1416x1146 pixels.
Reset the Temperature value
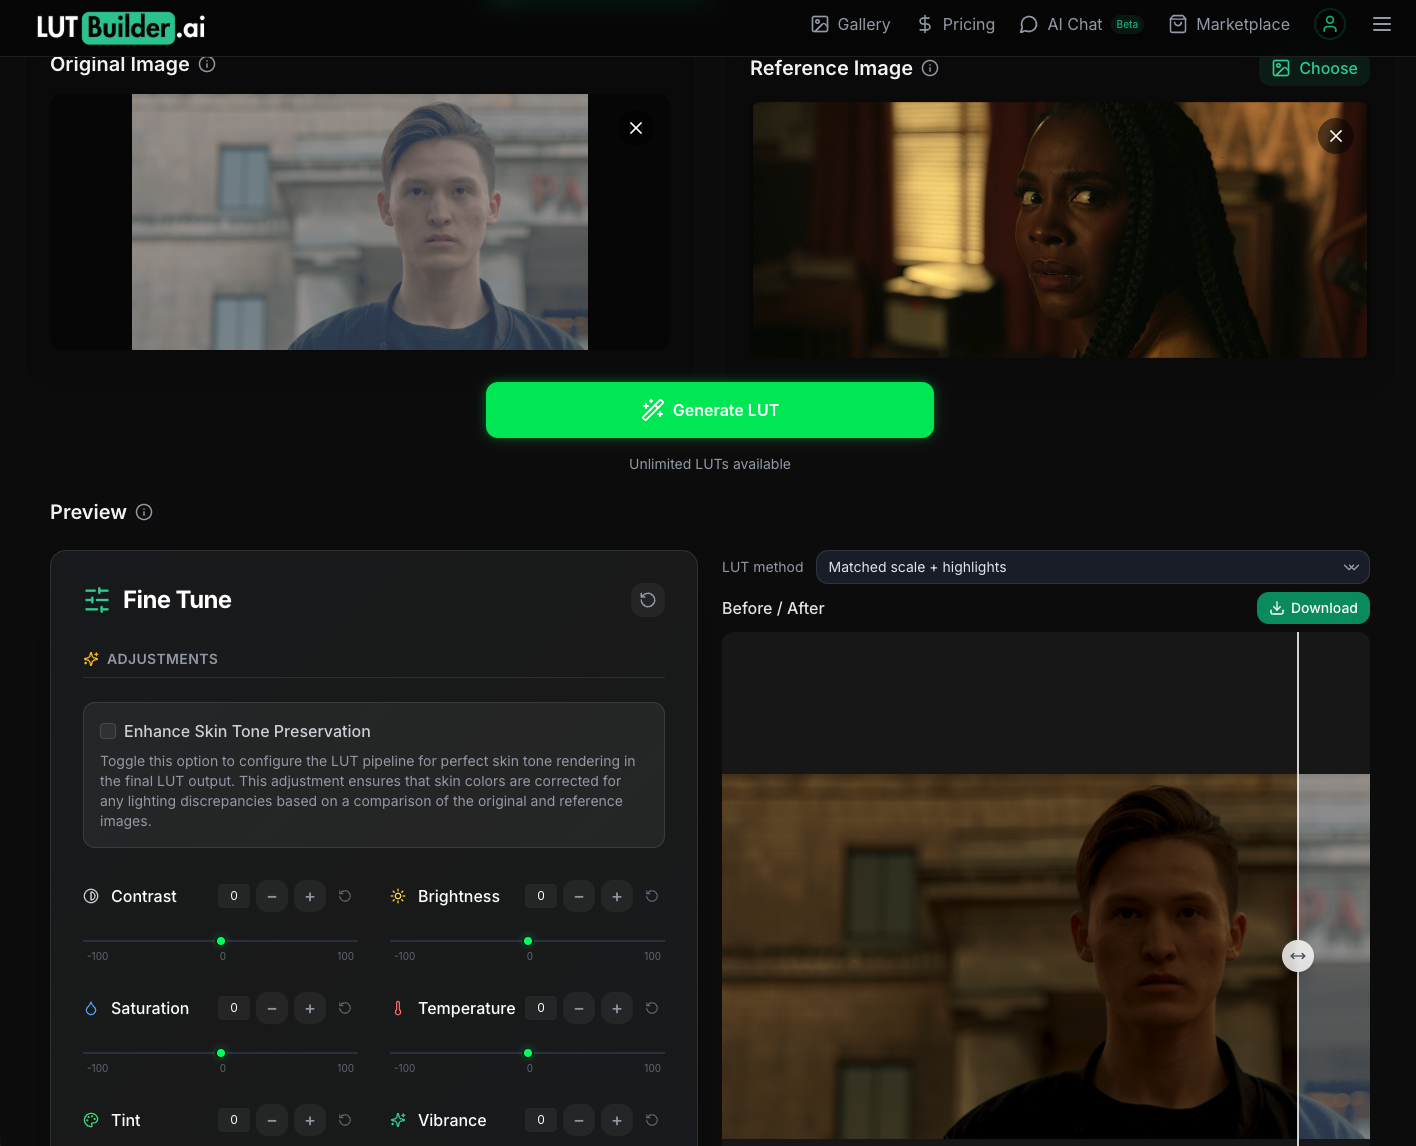[652, 1008]
